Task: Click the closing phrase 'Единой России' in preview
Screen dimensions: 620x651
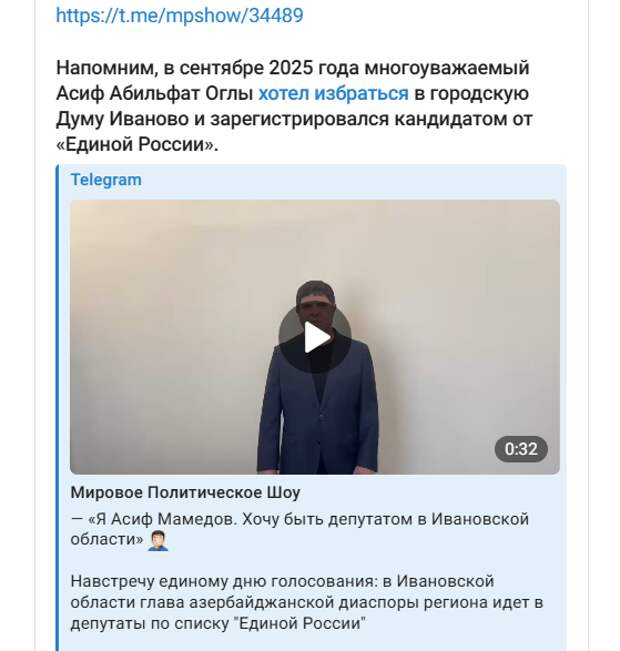Action: tap(300, 623)
